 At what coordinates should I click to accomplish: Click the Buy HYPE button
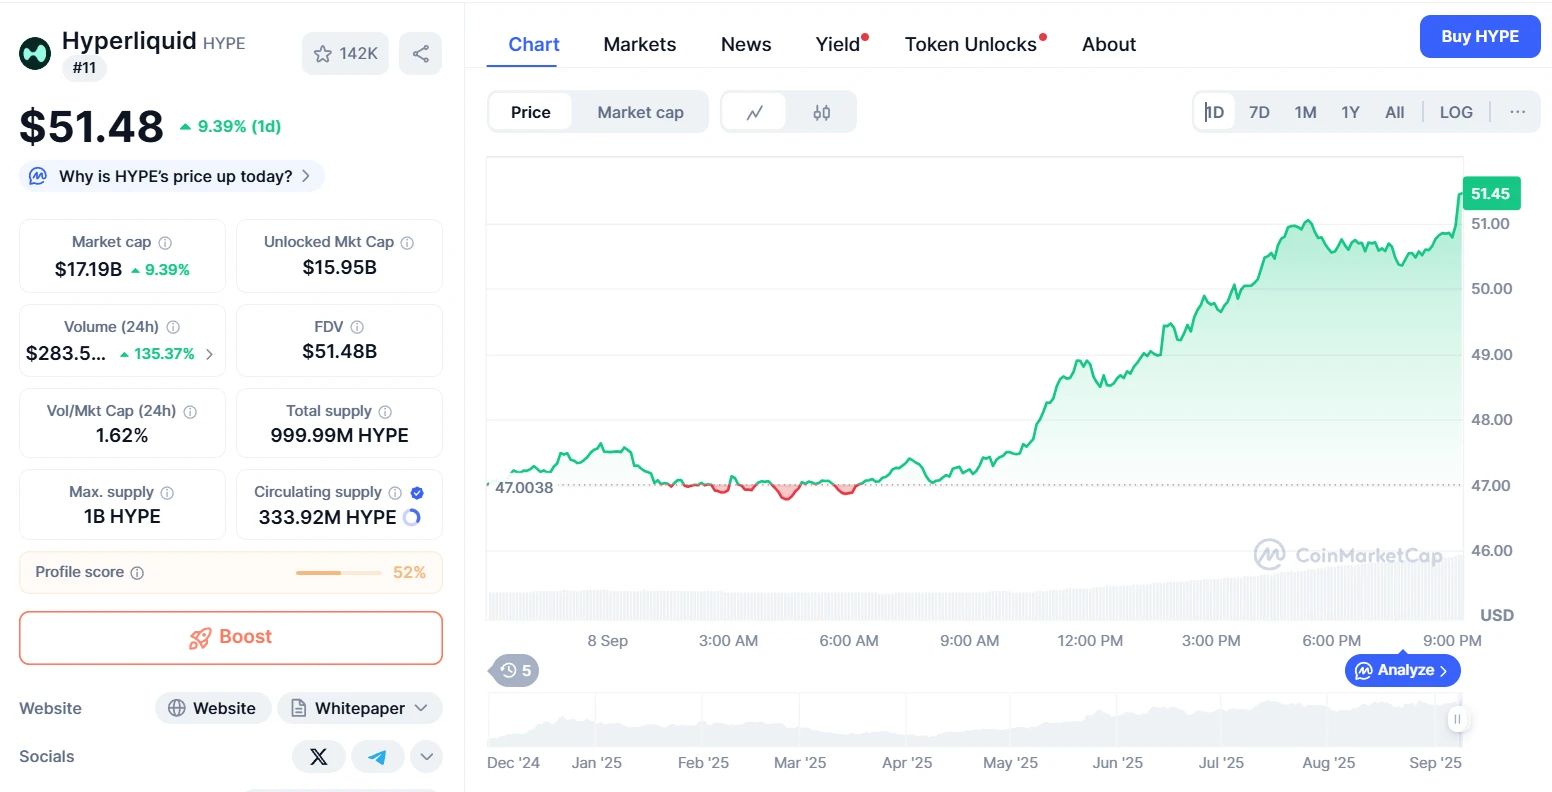coord(1480,36)
